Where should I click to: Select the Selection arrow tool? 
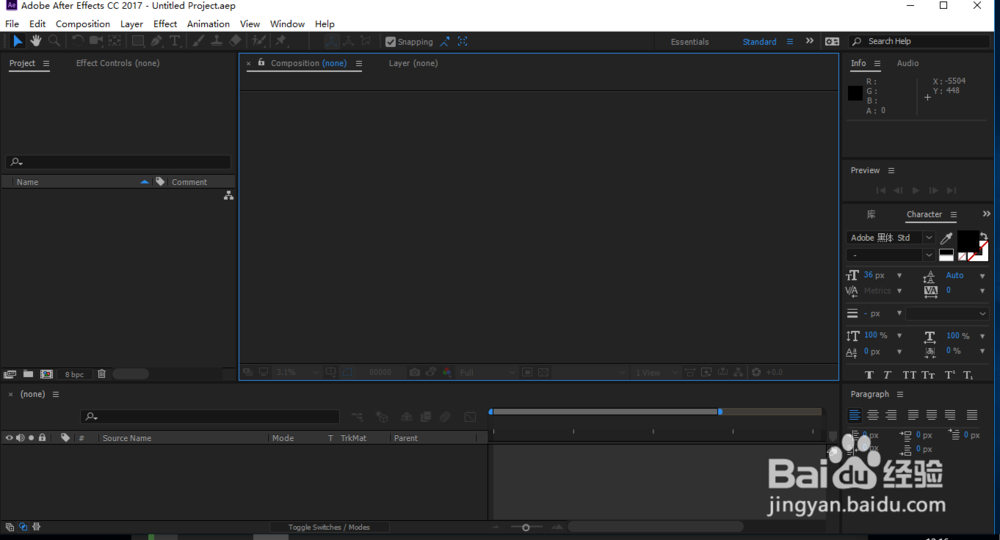(x=17, y=41)
